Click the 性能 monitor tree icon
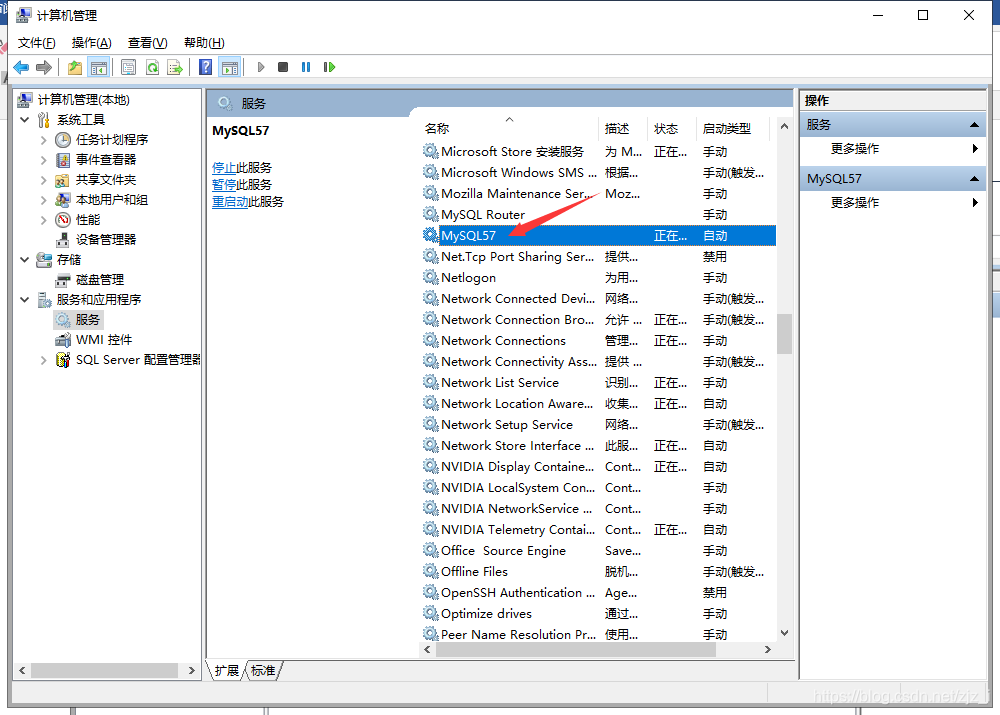The image size is (1000, 715). pyautogui.click(x=62, y=220)
